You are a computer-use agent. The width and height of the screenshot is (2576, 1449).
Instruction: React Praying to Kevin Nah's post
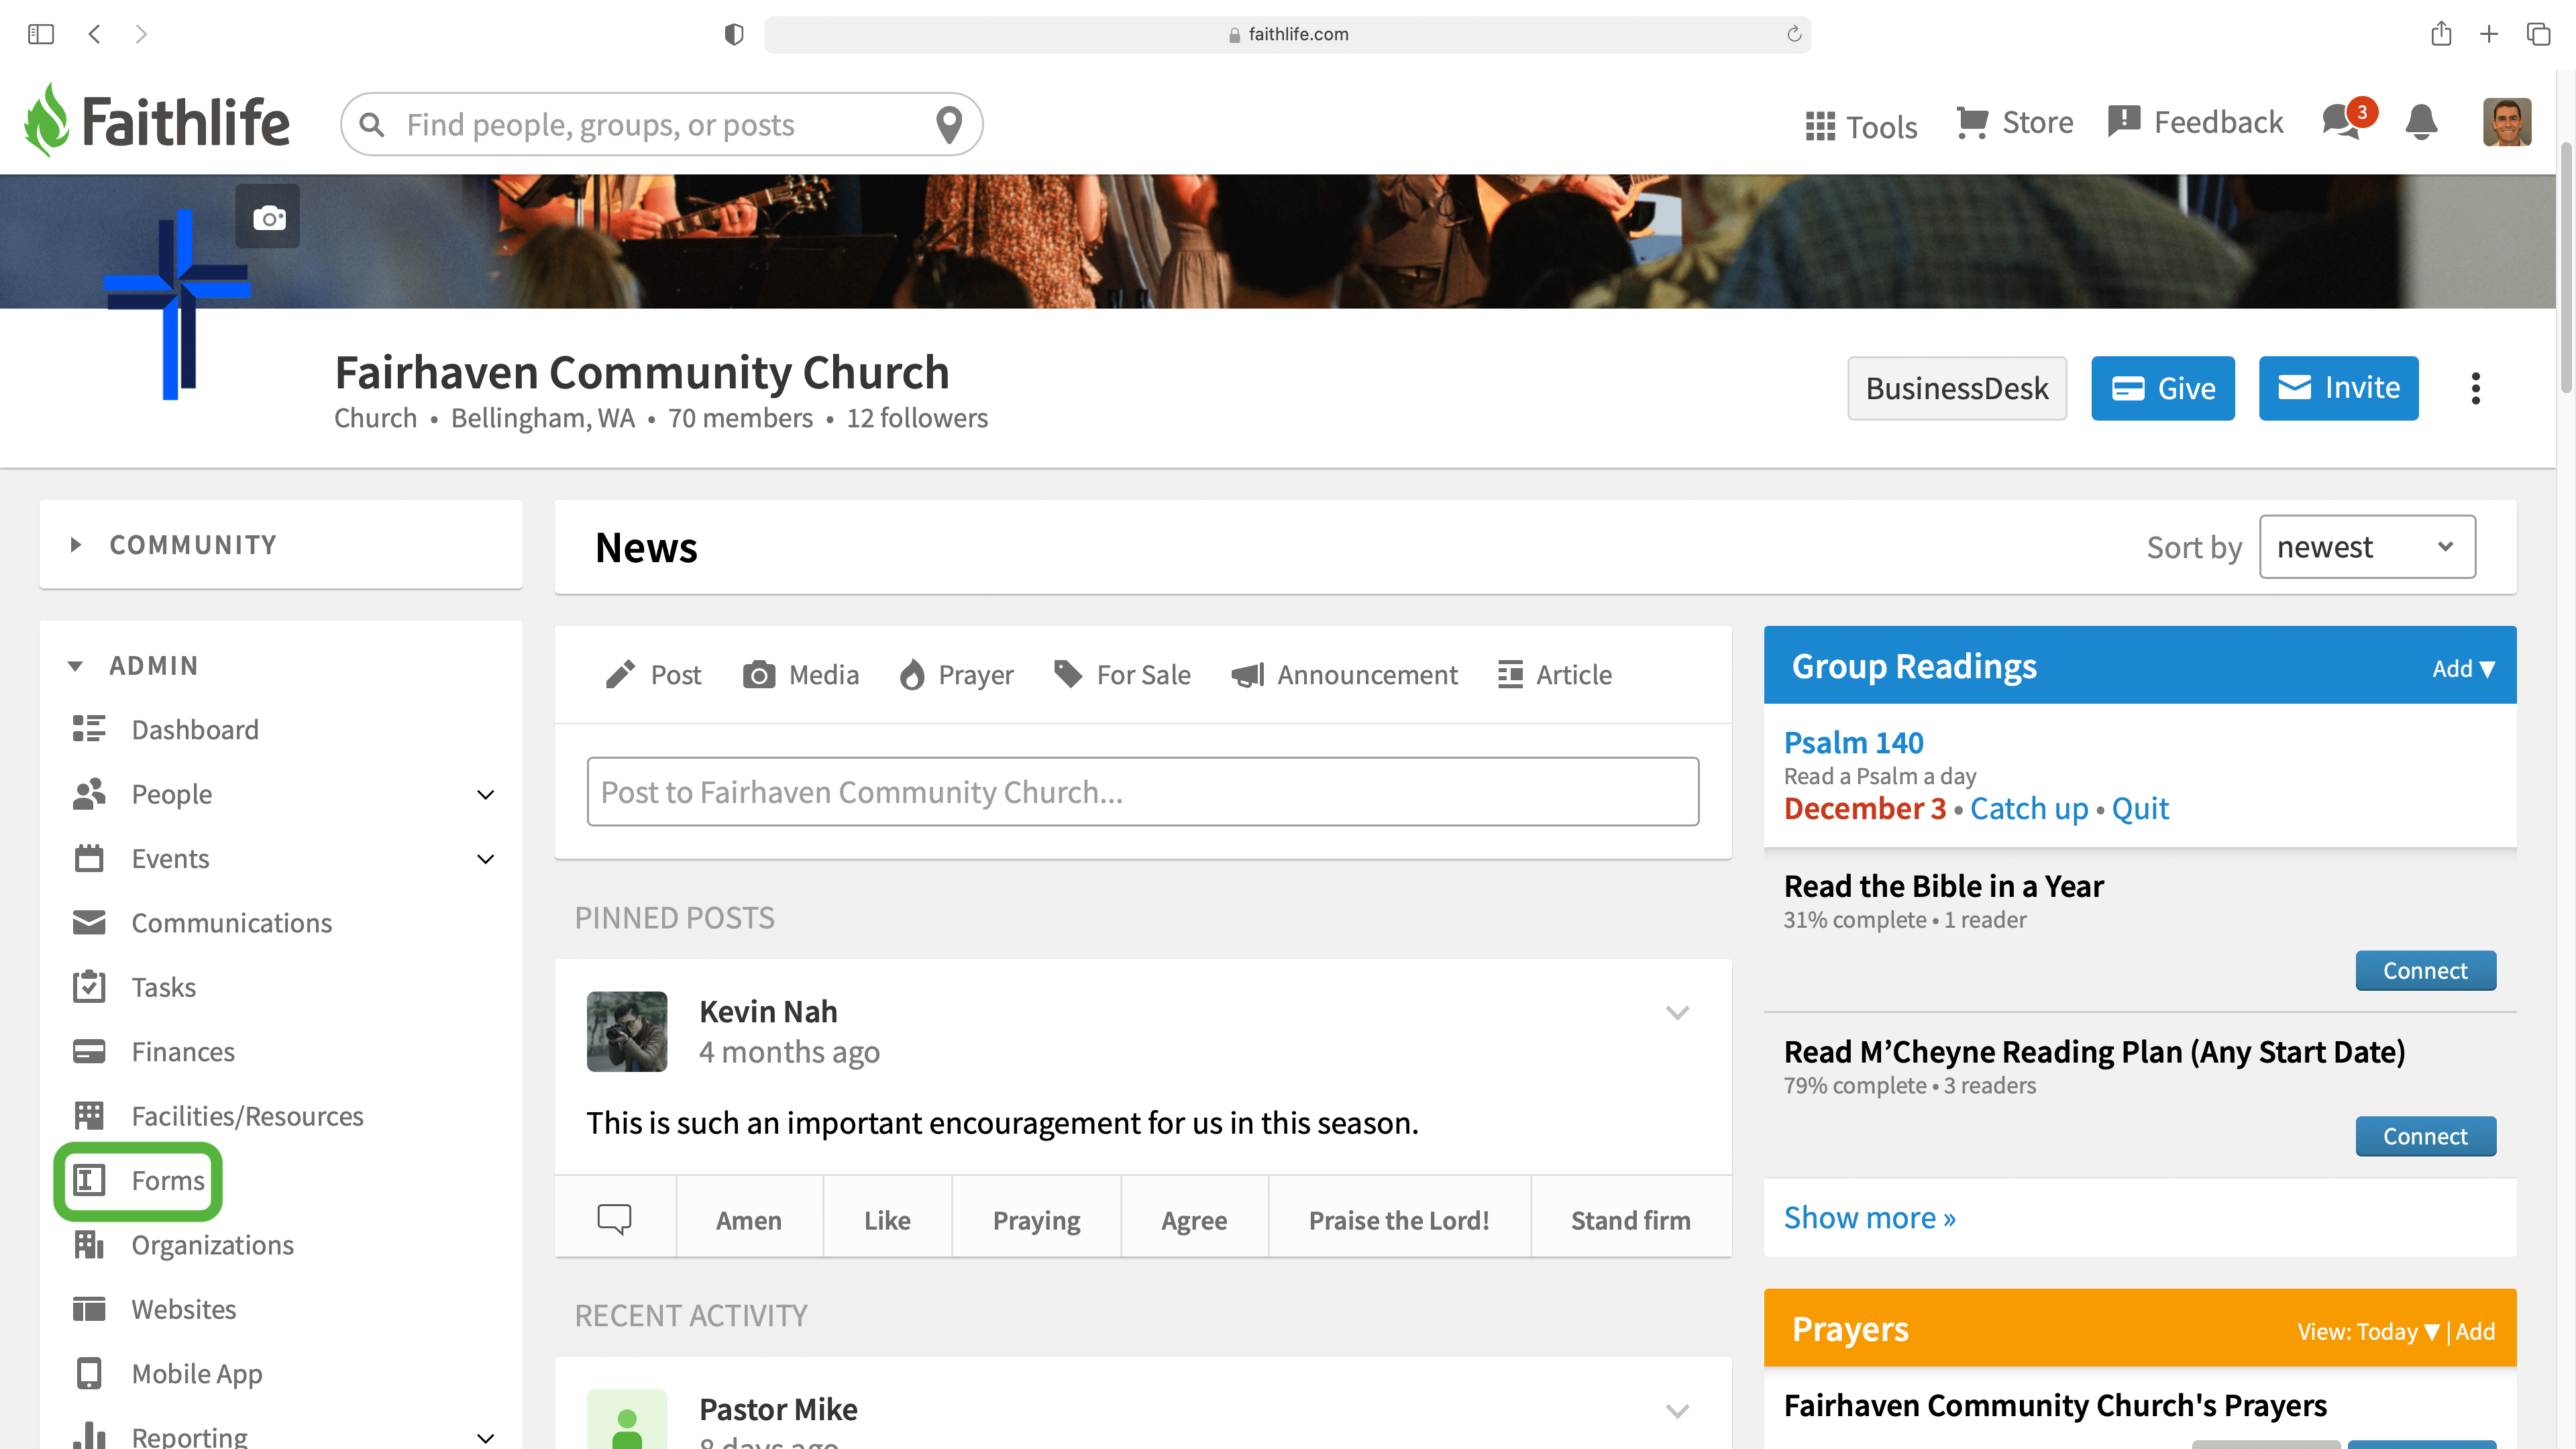tap(1036, 1219)
